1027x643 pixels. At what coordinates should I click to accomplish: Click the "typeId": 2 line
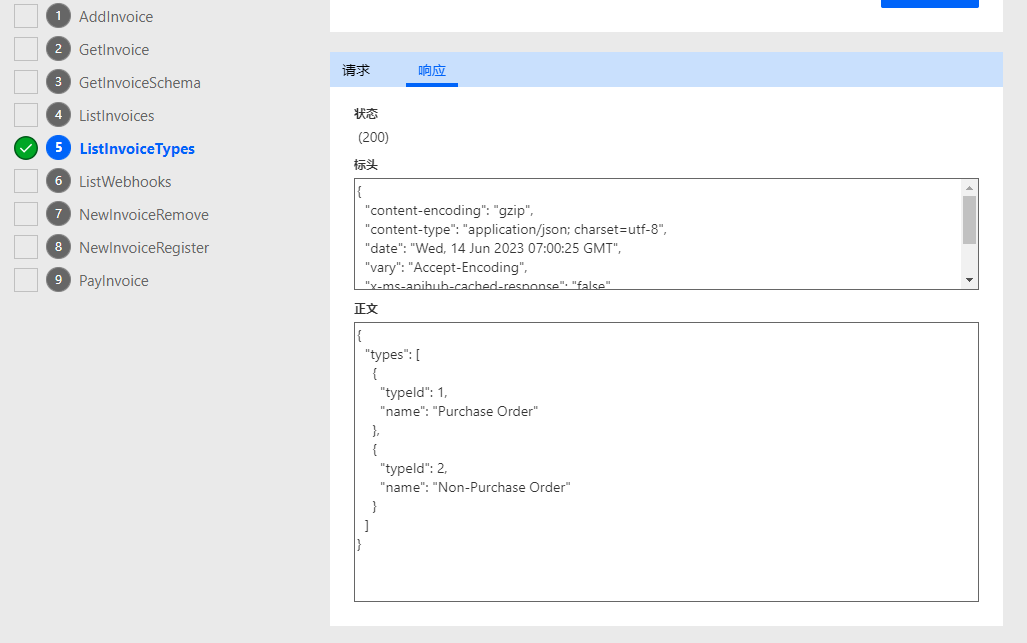pos(413,468)
